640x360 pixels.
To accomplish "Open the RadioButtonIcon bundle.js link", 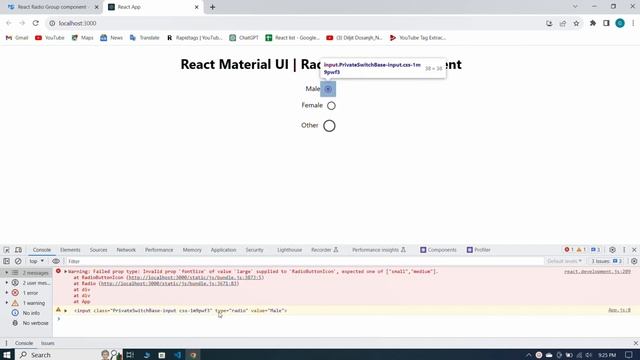I will 195,278.
